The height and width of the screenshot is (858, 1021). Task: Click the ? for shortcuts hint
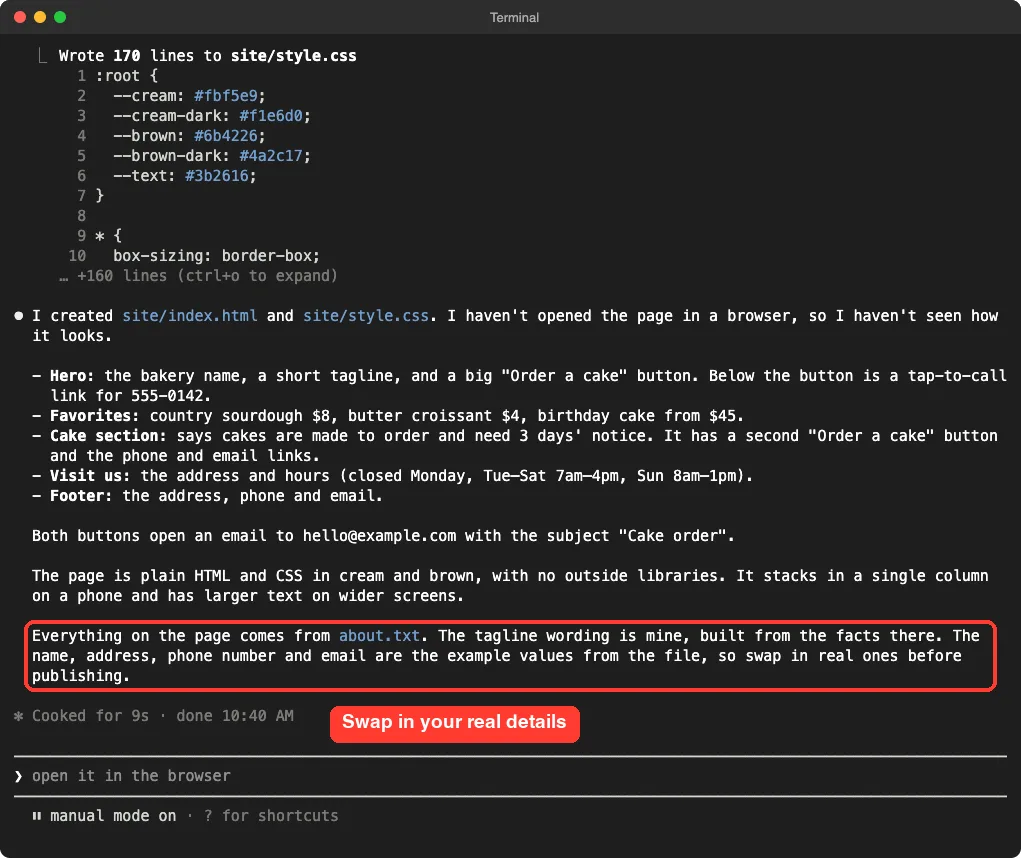271,816
